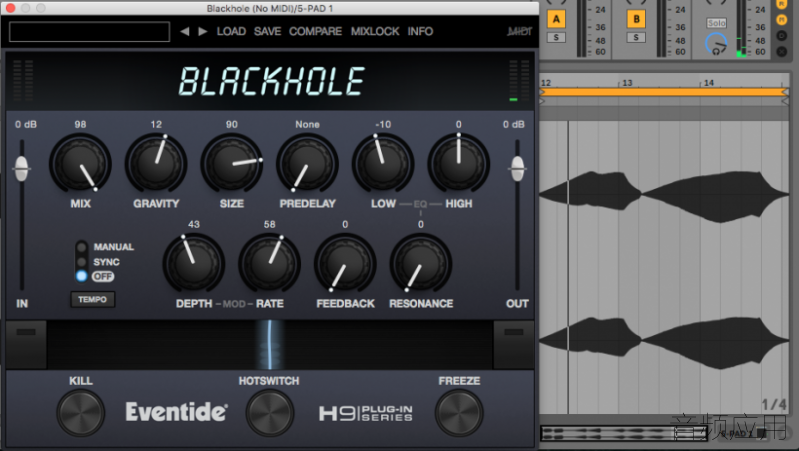
Task: Click the SIZE knob
Action: coord(232,164)
